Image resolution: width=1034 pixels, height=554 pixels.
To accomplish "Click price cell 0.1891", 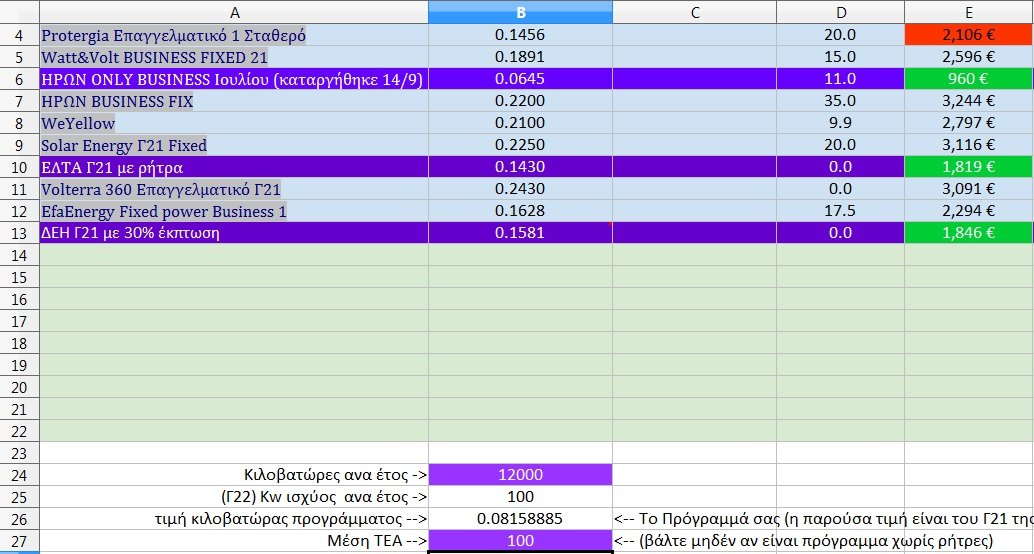I will [x=520, y=57].
